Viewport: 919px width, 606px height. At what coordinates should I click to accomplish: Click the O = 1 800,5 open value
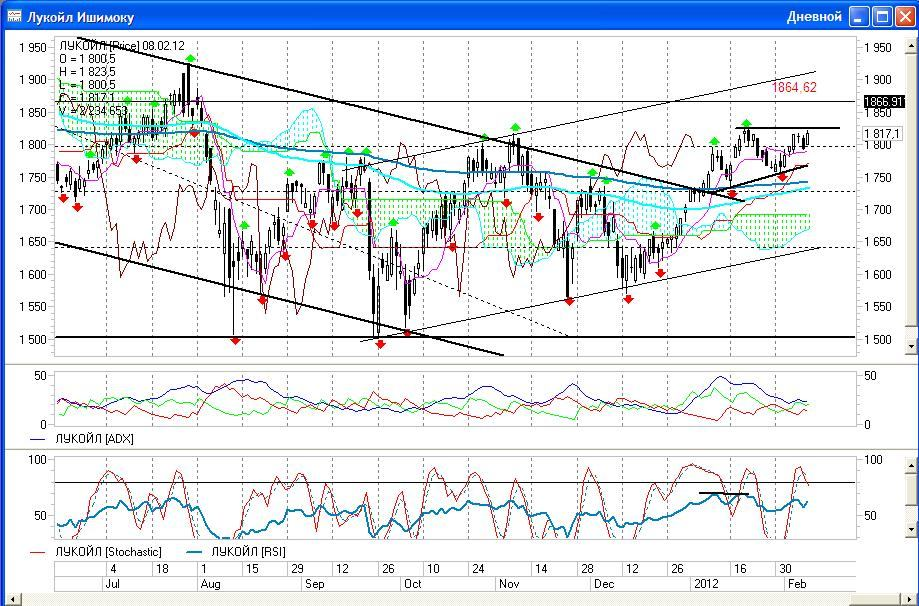point(87,59)
